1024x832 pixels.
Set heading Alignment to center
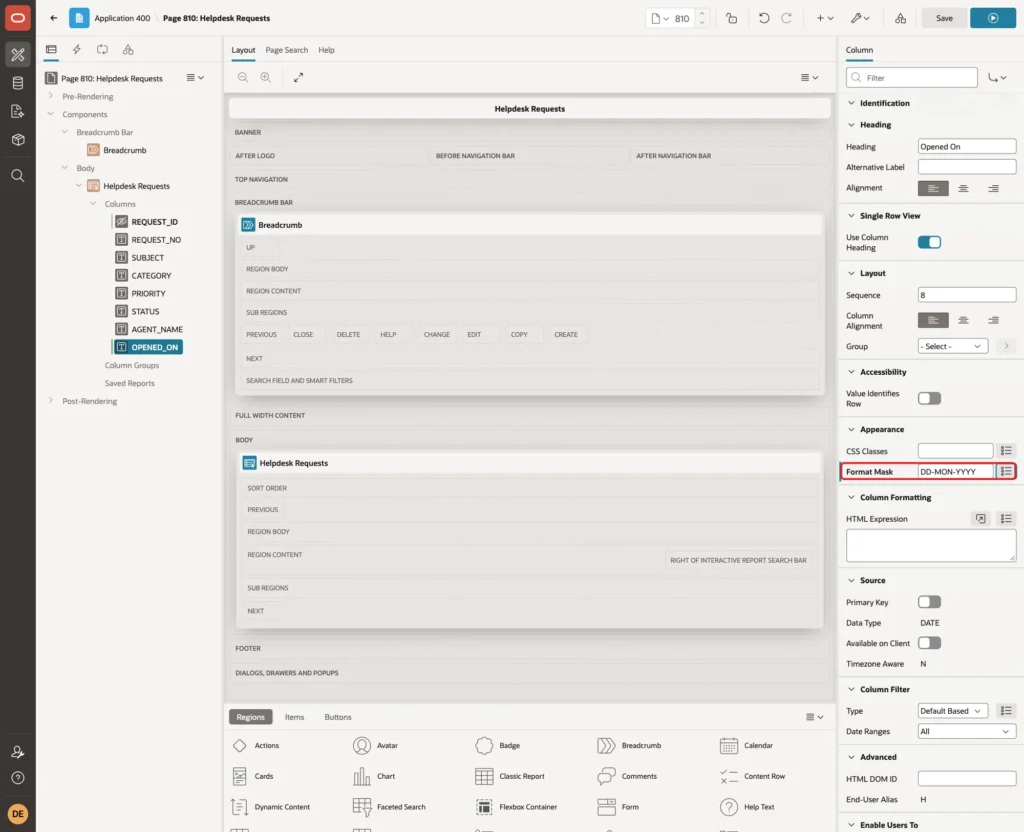click(963, 188)
